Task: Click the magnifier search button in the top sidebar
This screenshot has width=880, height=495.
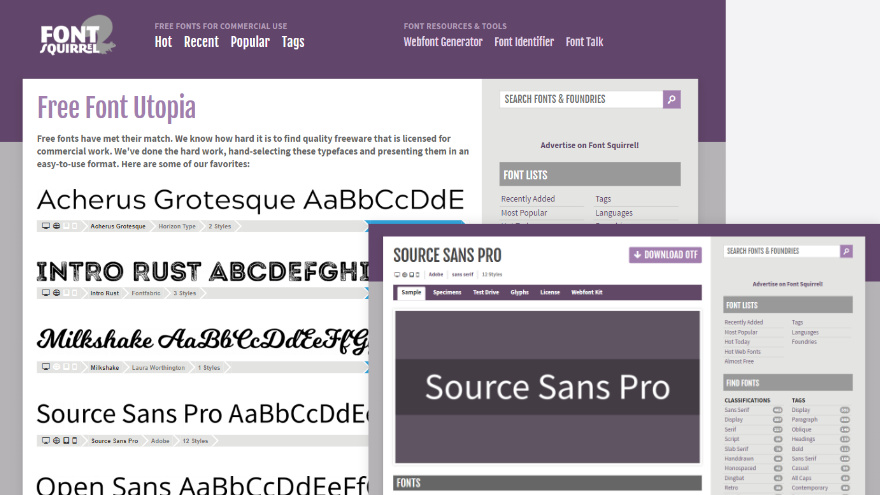Action: (672, 99)
